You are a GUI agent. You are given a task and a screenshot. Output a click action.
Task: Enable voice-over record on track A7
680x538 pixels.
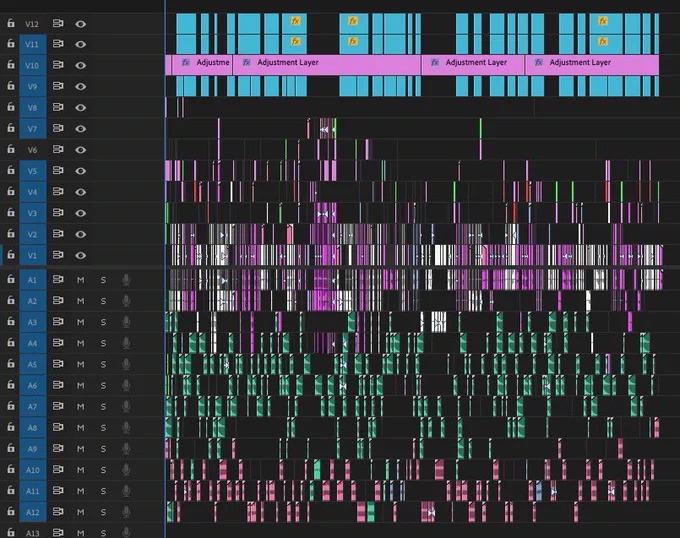tap(126, 407)
